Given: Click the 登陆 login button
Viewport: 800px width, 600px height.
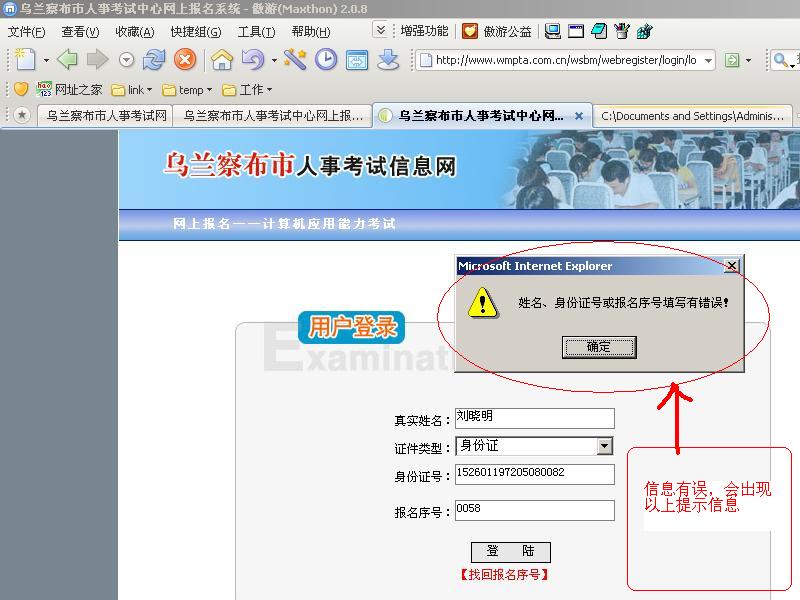Looking at the screenshot, I should click(511, 552).
